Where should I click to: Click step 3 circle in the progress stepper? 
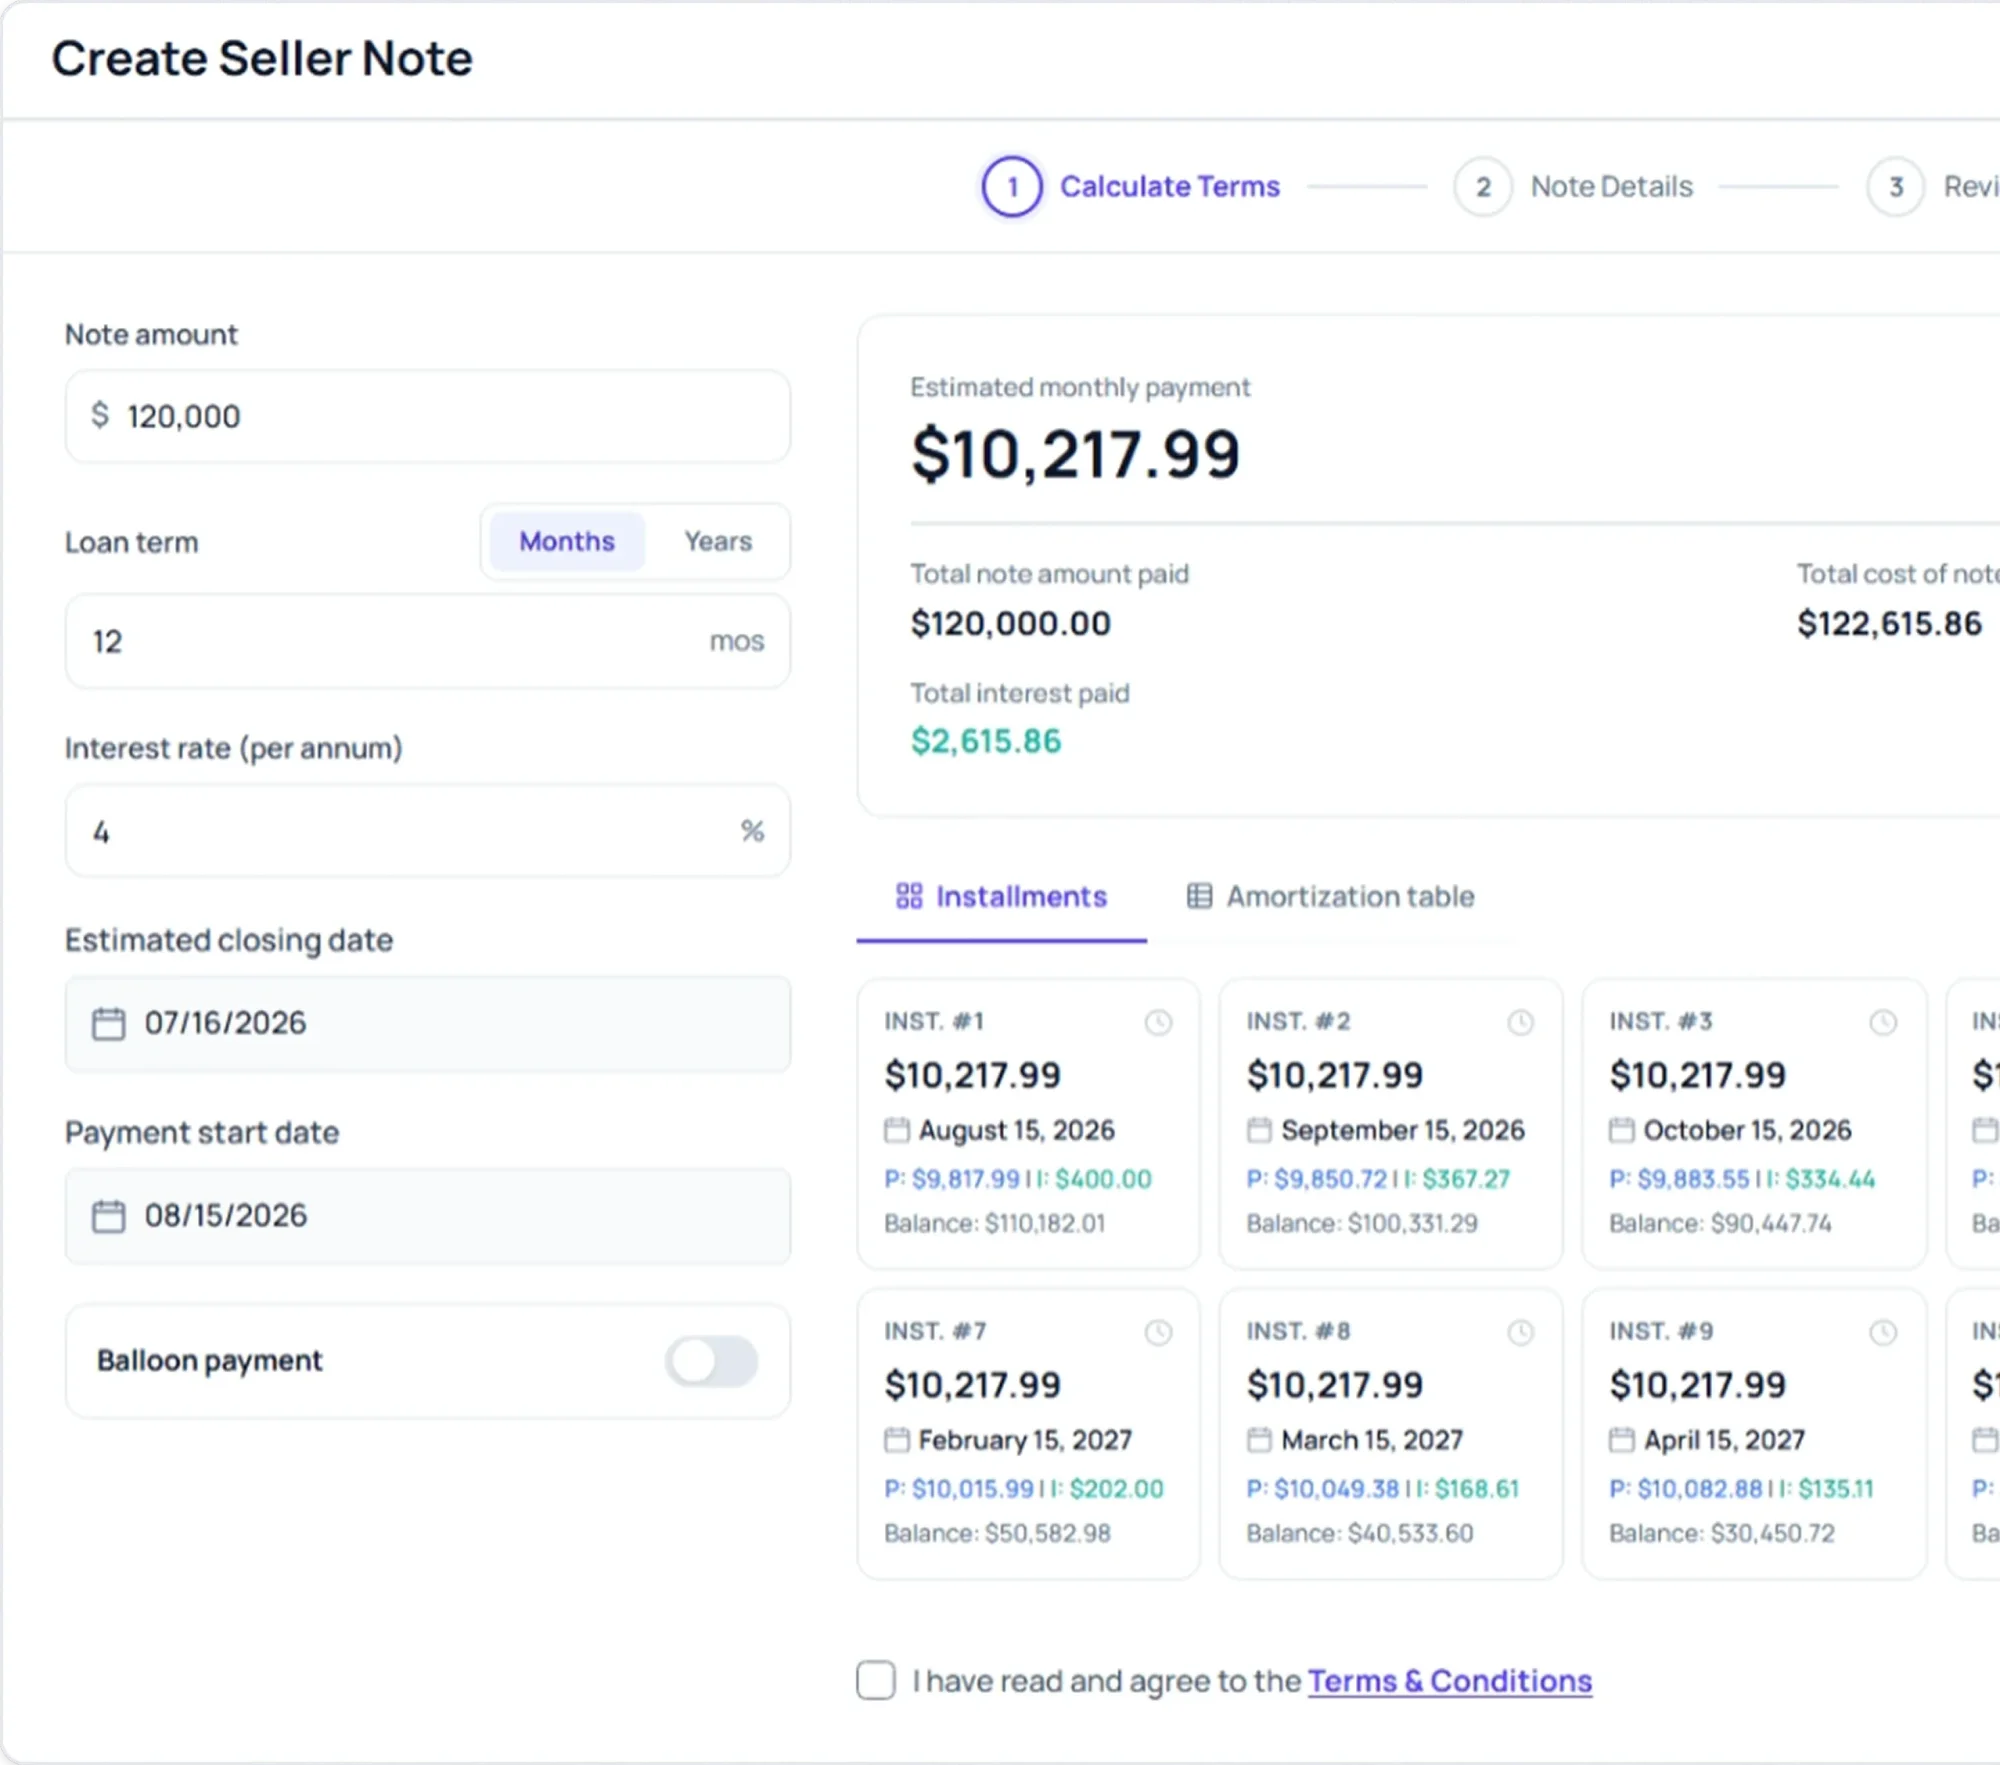(x=1896, y=187)
